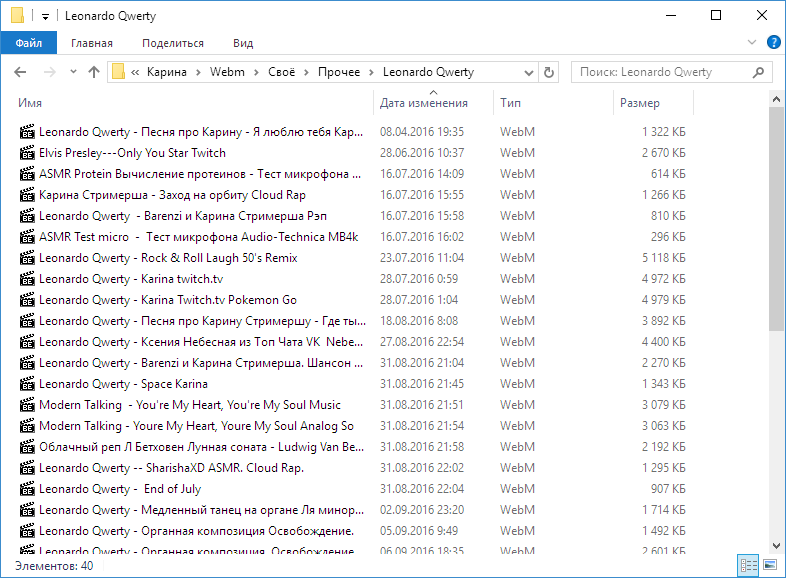The width and height of the screenshot is (786, 578).
Task: Select video icon of Elvis Presley---Only You file
Action: click(27, 153)
